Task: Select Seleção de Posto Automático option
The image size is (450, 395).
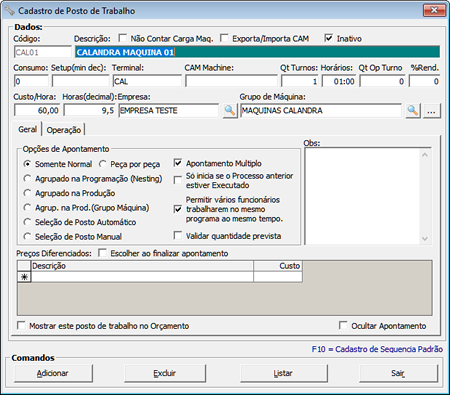Action: coord(27,222)
